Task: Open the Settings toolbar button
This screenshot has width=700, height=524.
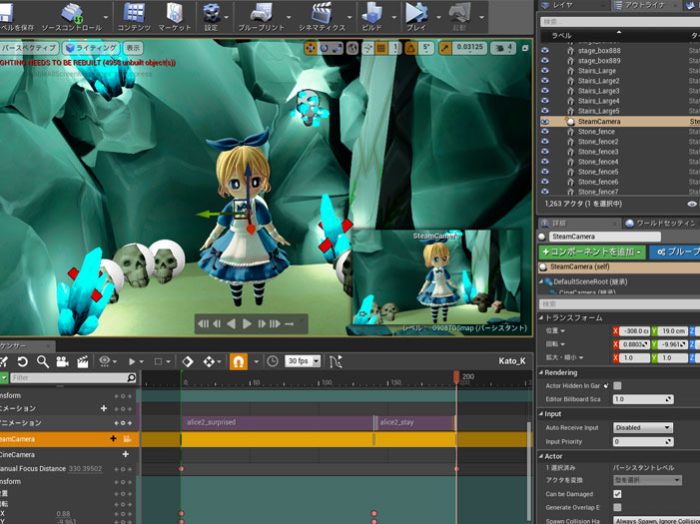Action: click(x=211, y=17)
